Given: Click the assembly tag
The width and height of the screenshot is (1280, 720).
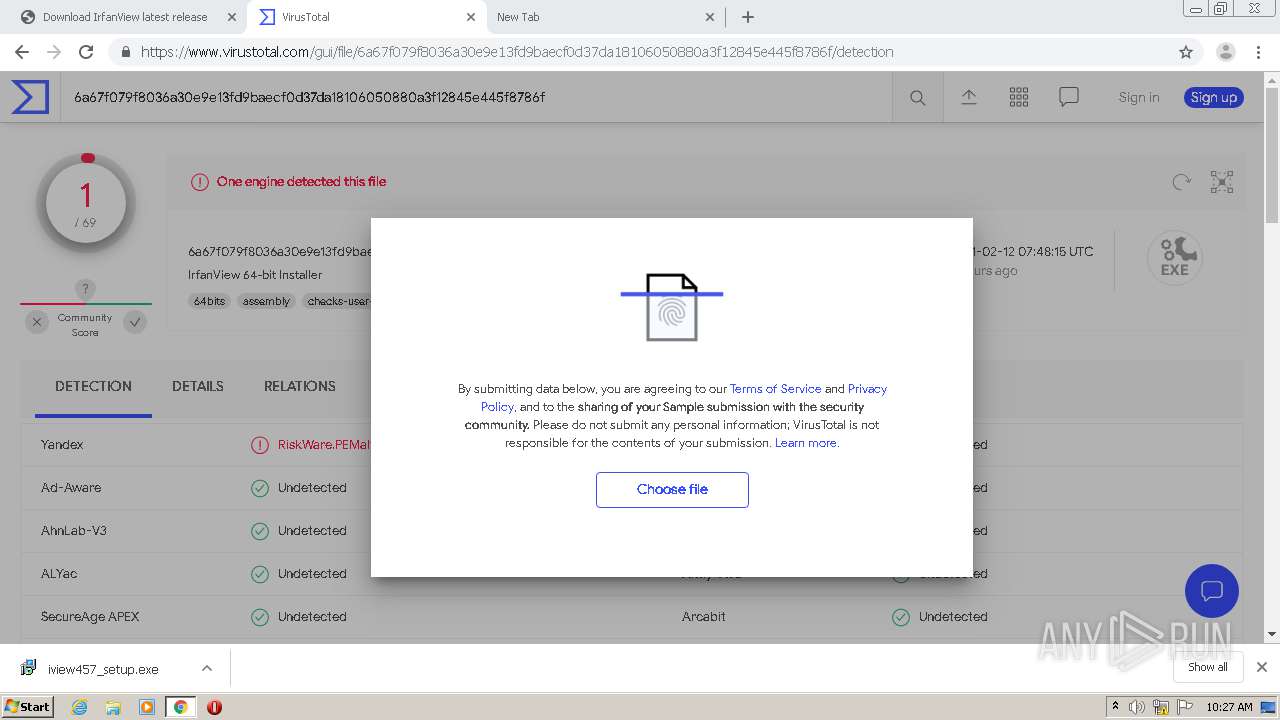Looking at the screenshot, I should 266,301.
